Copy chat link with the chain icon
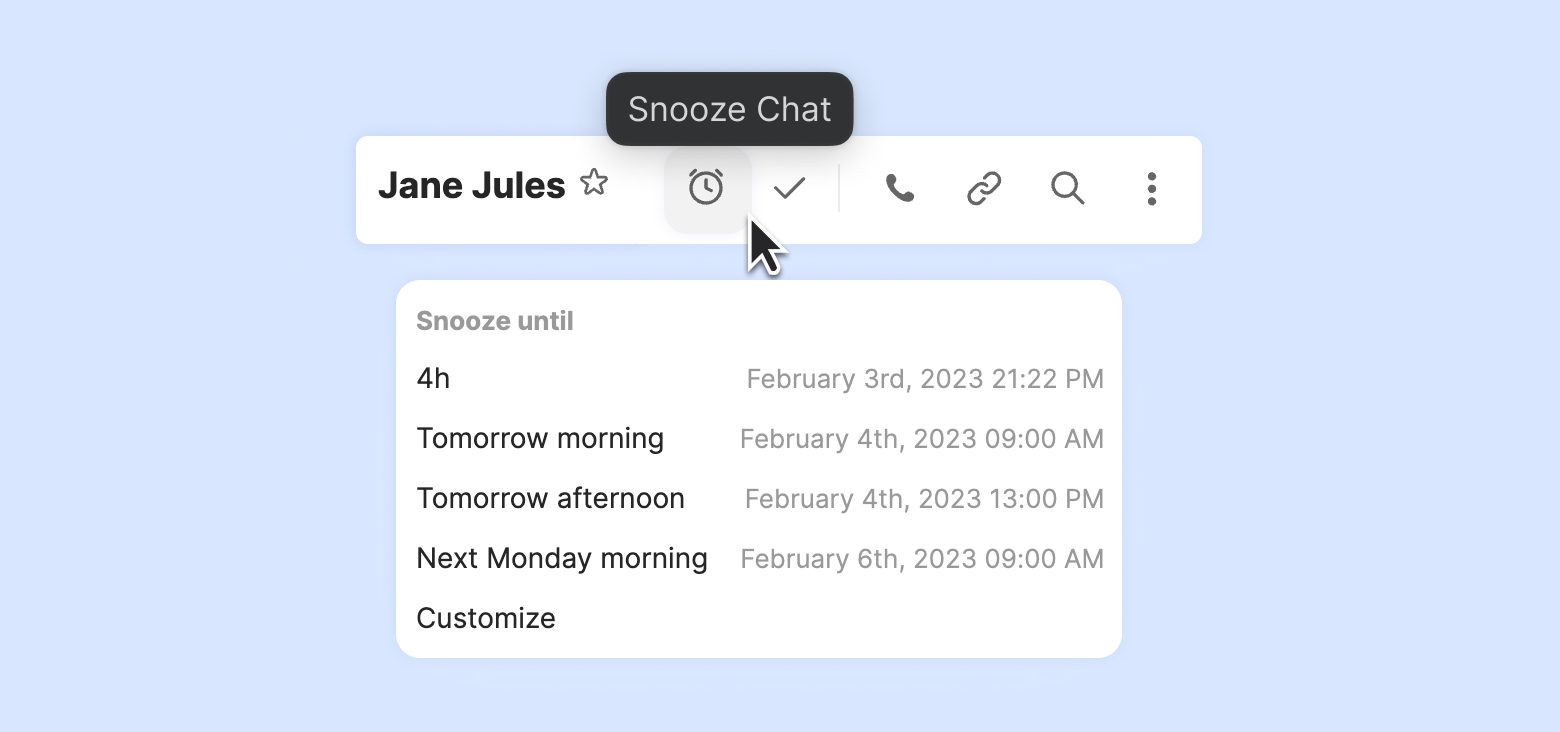 984,188
